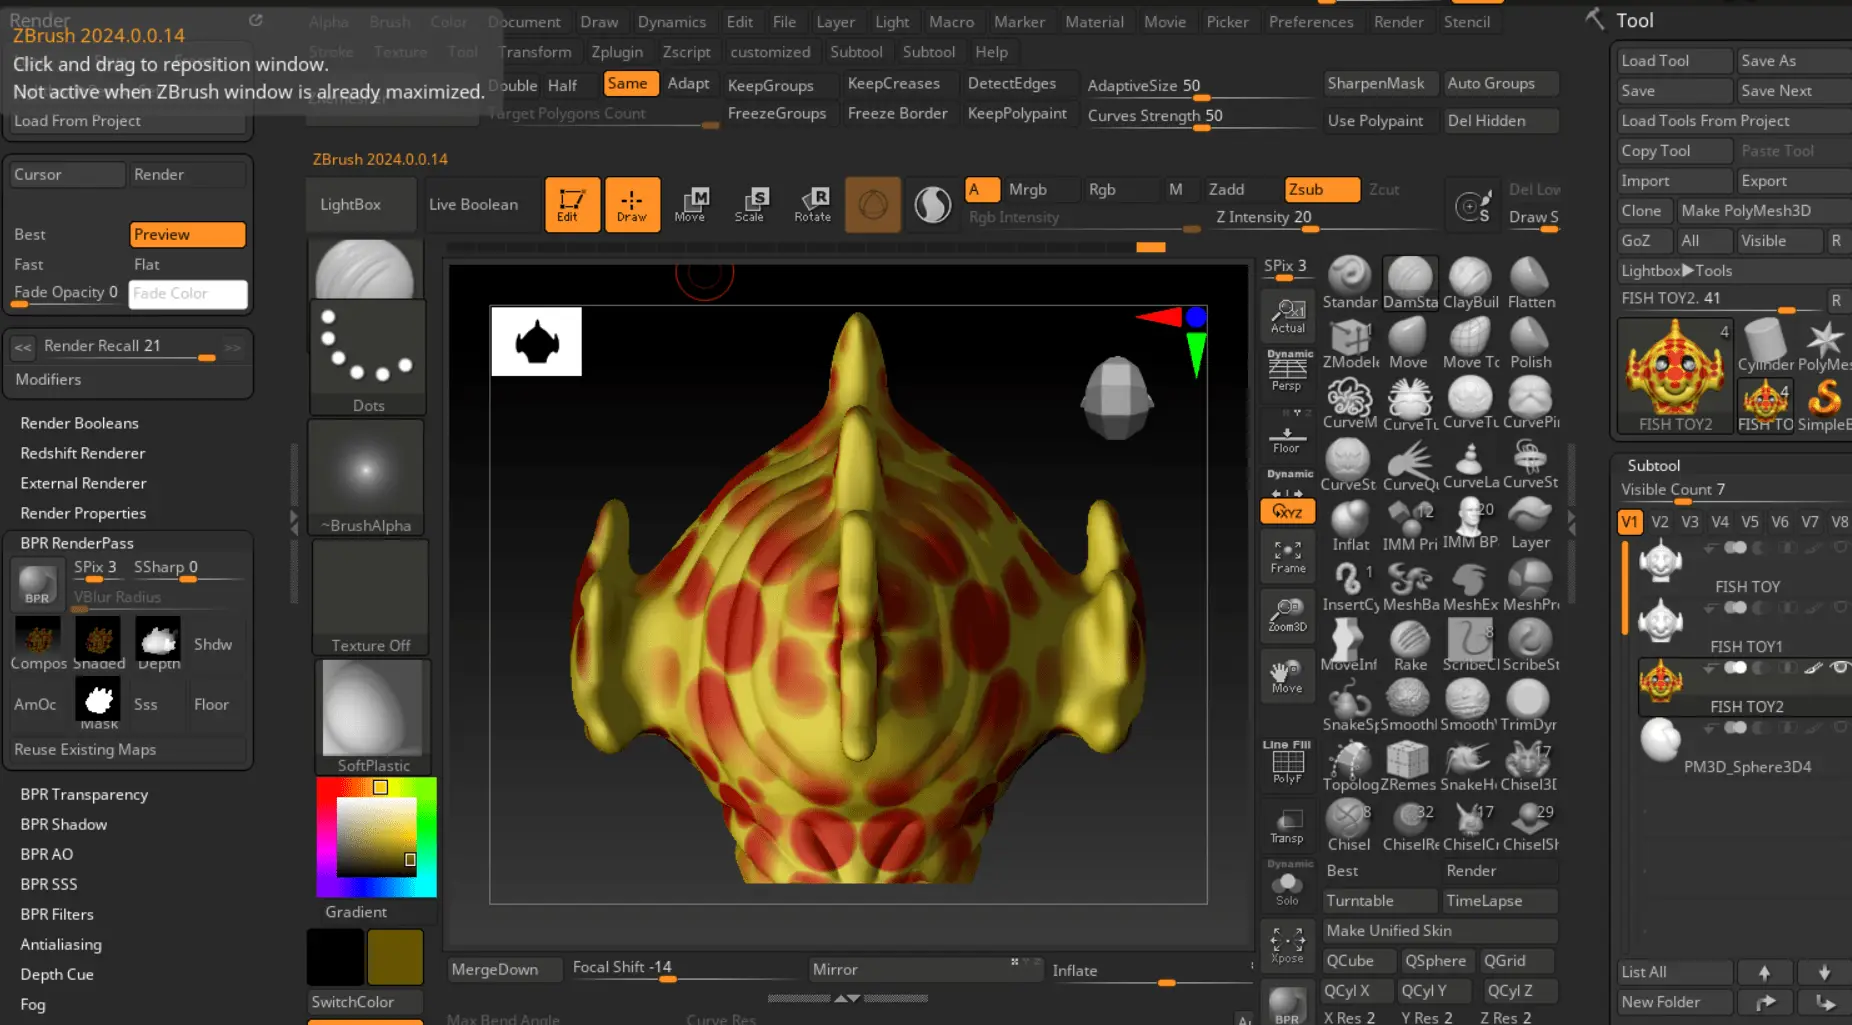
Task: Click the LightBox button
Action: click(350, 204)
